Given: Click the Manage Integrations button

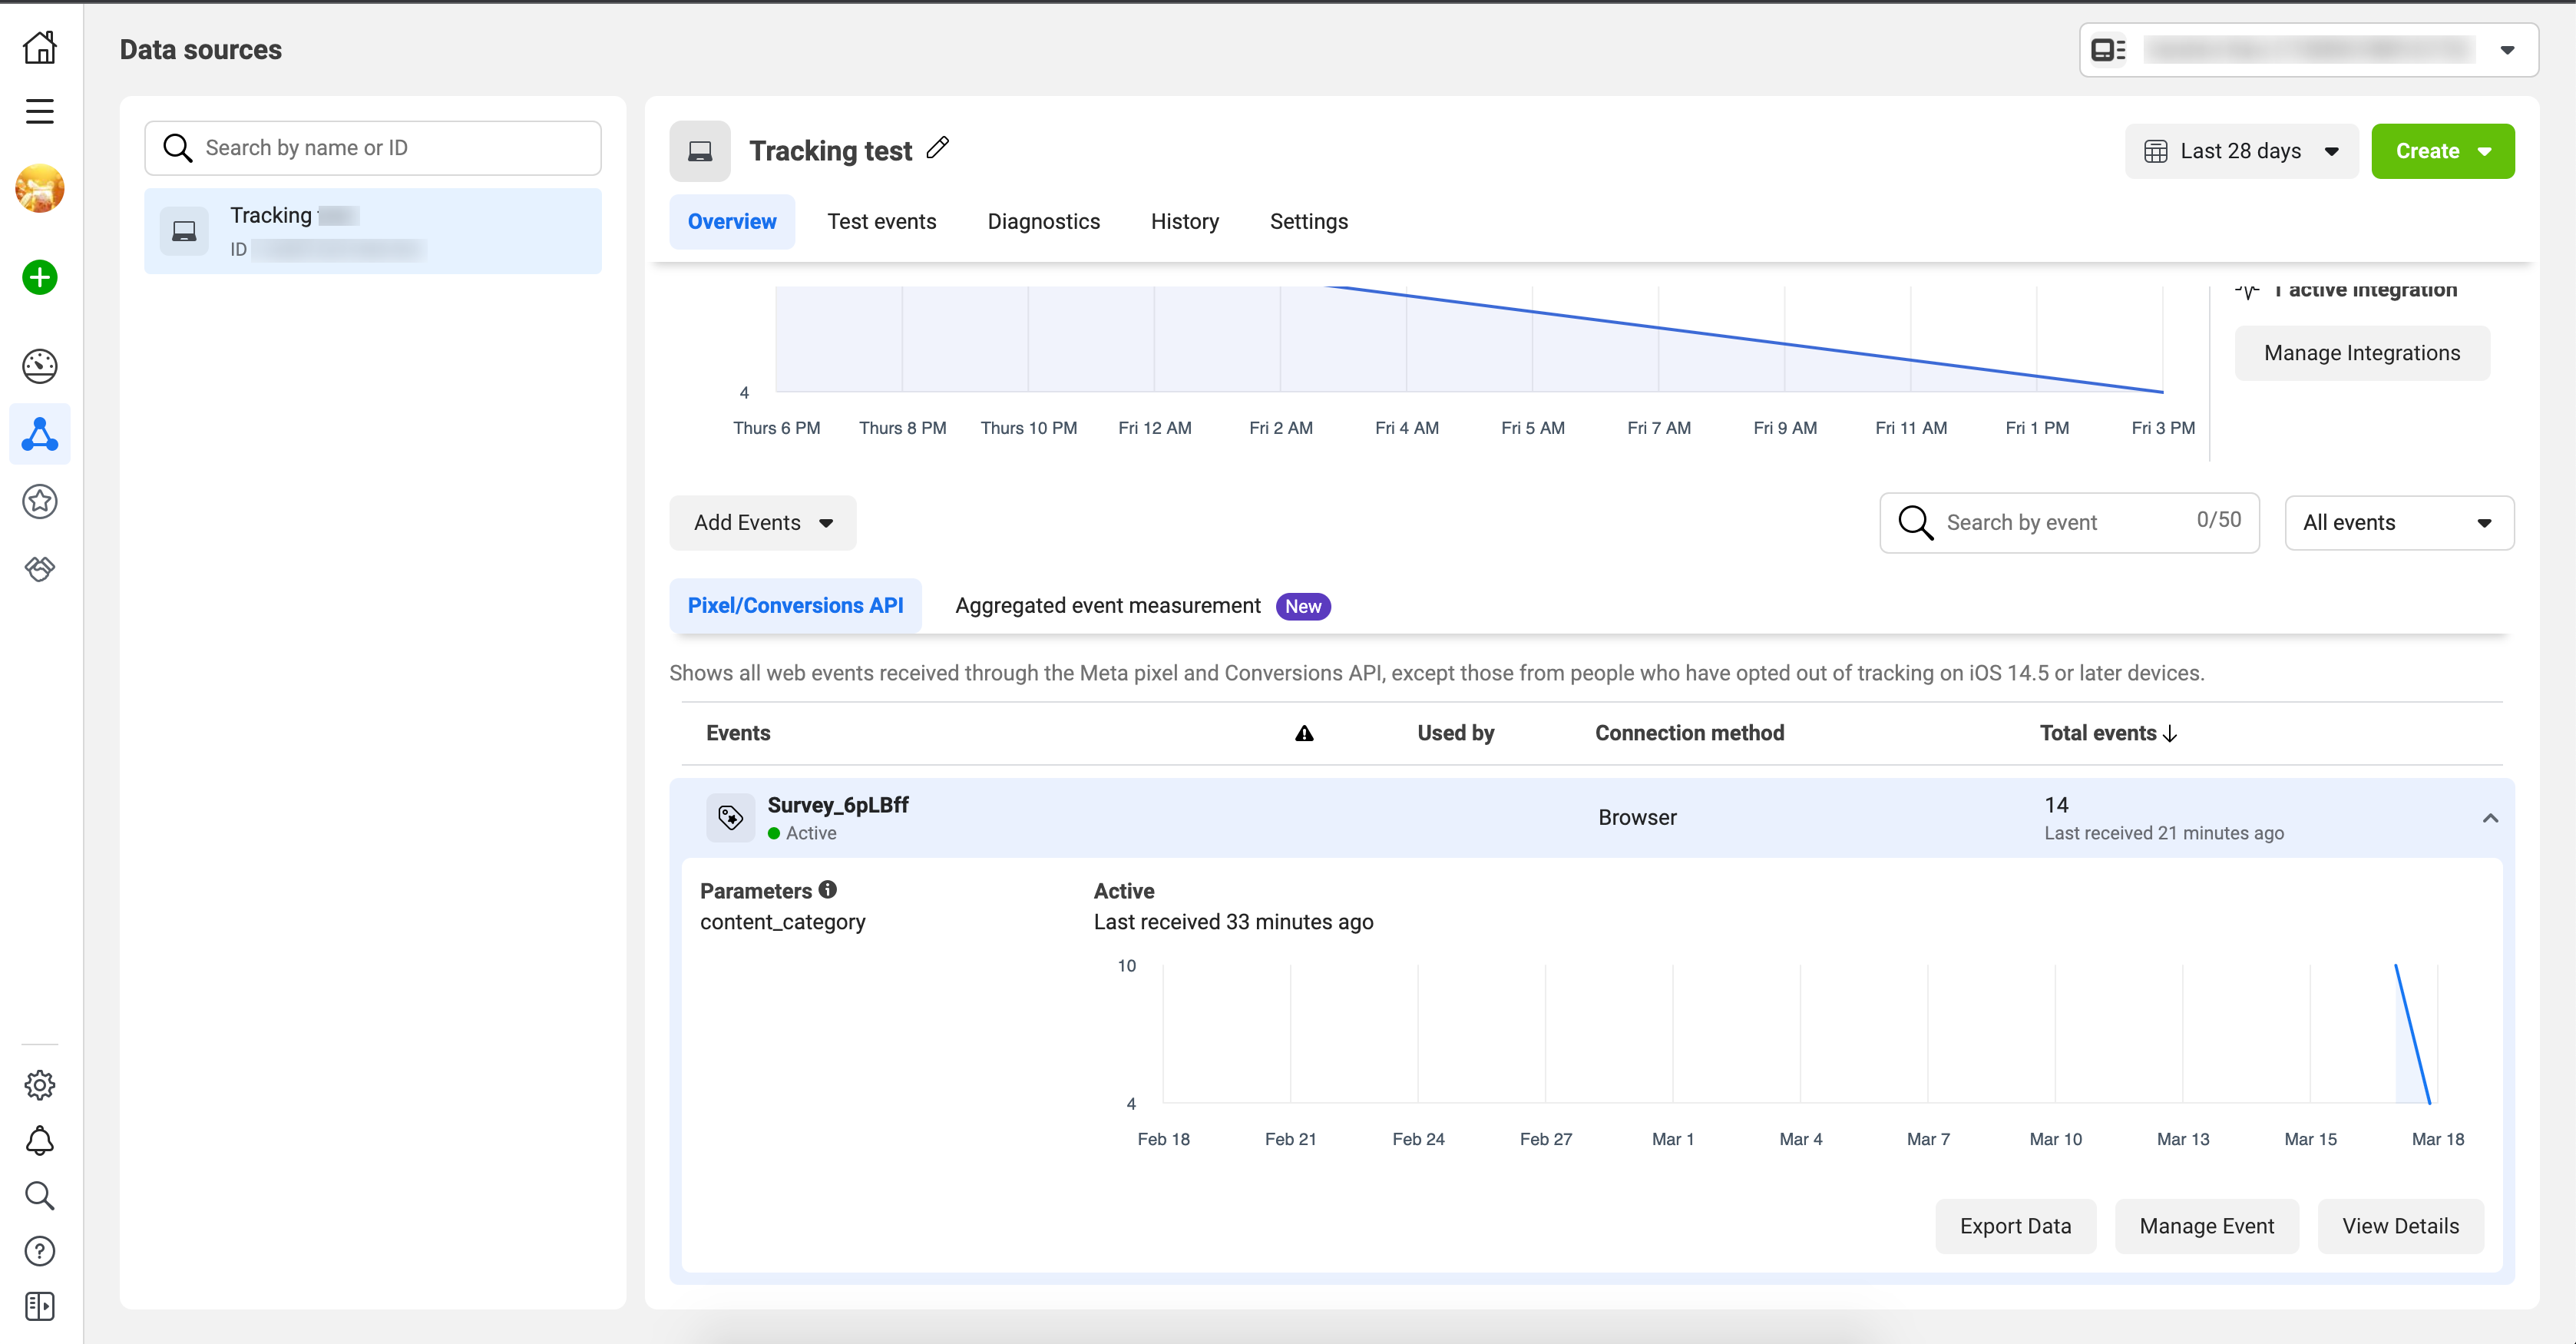Looking at the screenshot, I should 2361,353.
